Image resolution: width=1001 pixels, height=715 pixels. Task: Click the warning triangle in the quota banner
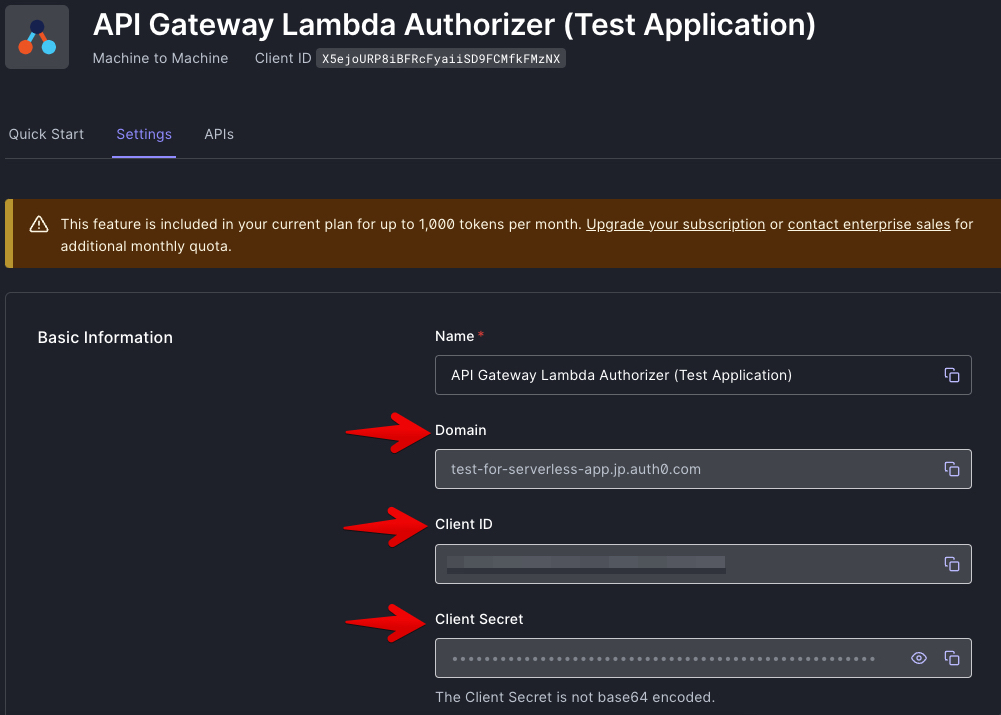(x=38, y=224)
